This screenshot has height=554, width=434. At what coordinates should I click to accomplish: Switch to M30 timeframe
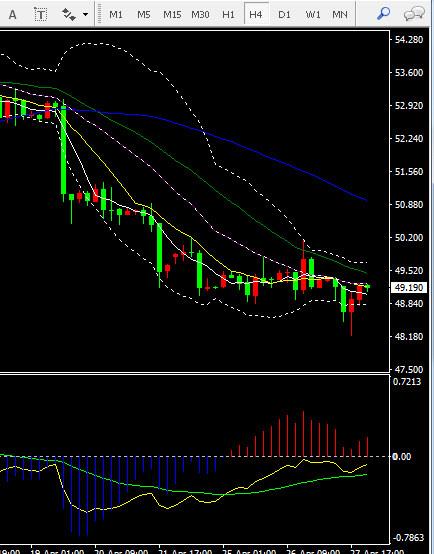click(200, 14)
